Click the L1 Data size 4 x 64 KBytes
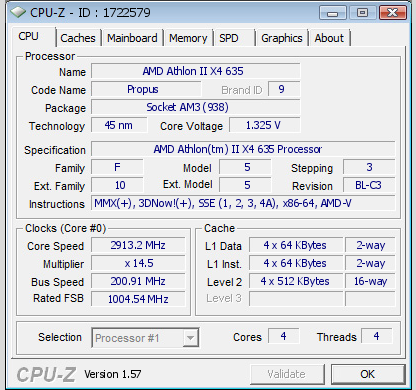This screenshot has height=390, width=416. pos(296,245)
